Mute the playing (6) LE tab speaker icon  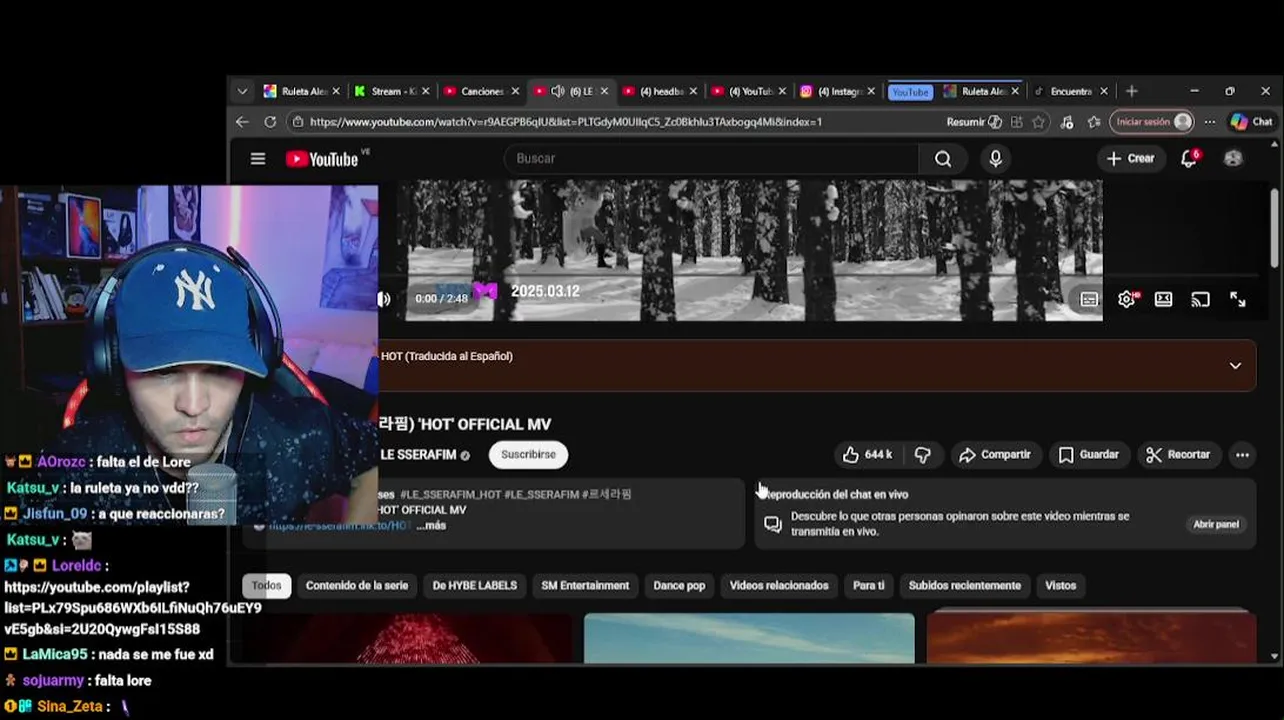pos(558,91)
